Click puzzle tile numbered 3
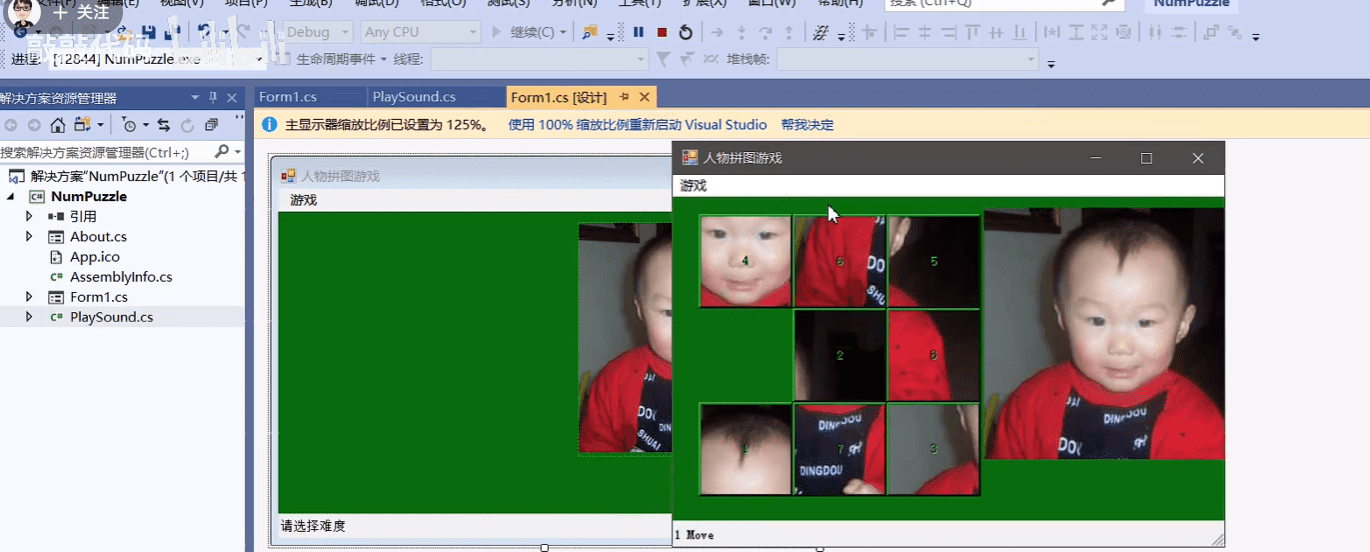 click(933, 449)
